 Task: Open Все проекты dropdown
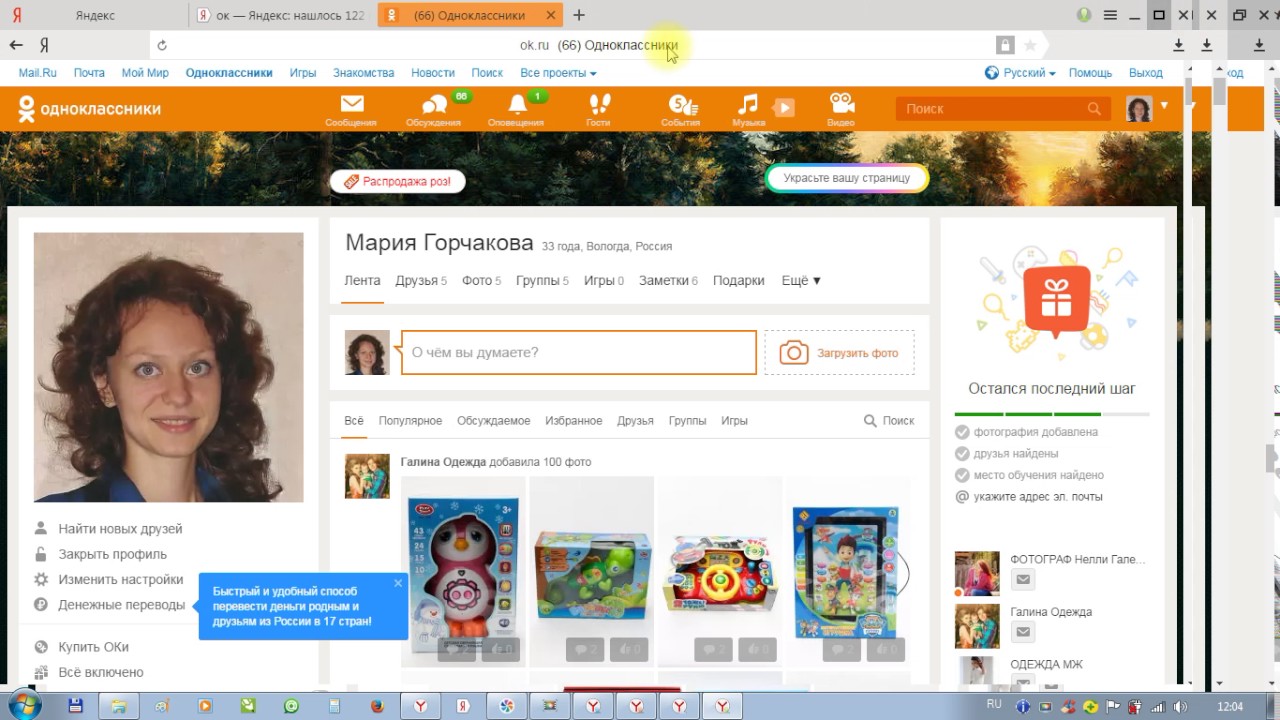pyautogui.click(x=558, y=73)
